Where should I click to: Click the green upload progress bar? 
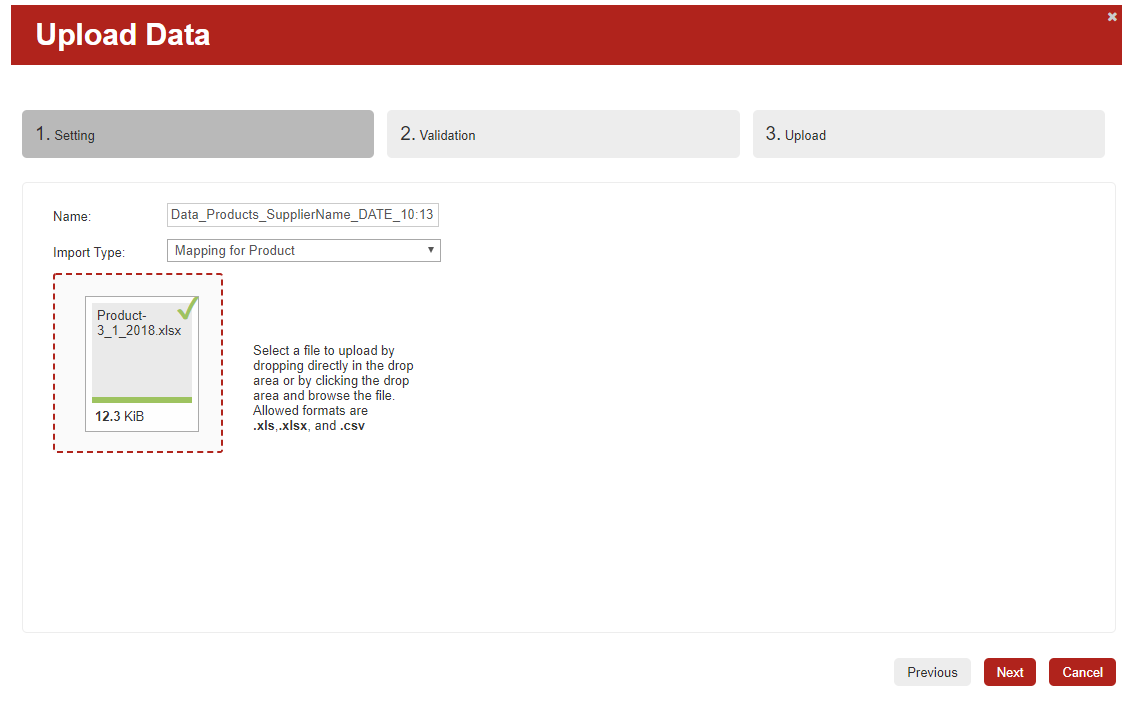[142, 399]
